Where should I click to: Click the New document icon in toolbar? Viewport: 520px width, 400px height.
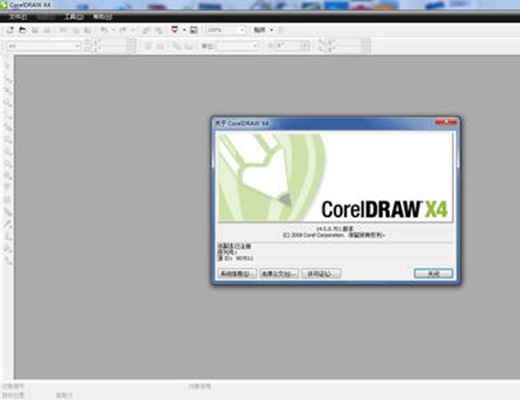[10, 30]
